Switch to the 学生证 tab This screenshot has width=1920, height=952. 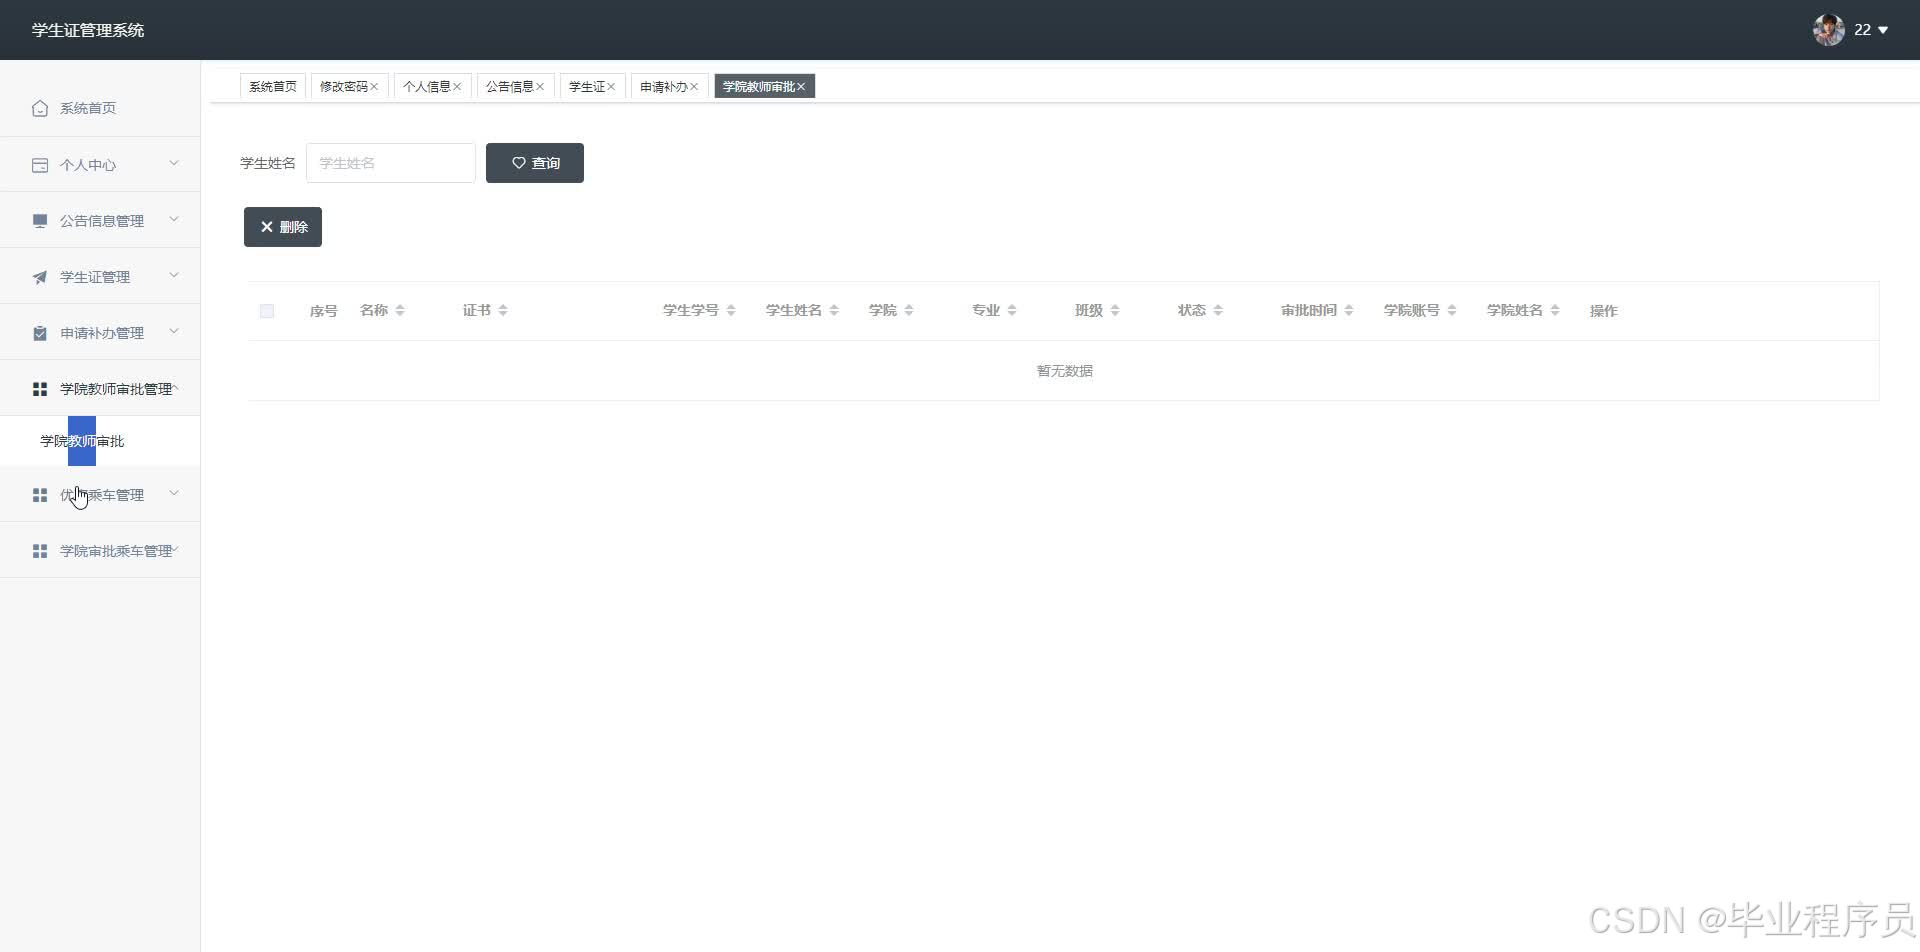coord(586,87)
